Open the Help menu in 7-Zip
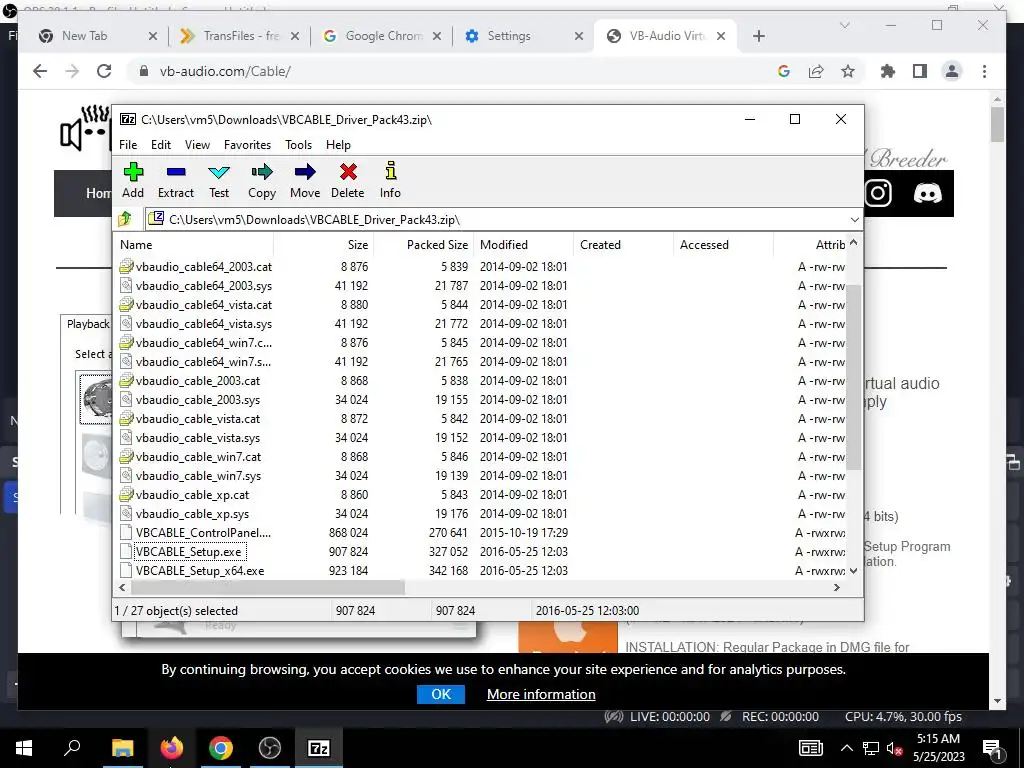 click(x=338, y=145)
